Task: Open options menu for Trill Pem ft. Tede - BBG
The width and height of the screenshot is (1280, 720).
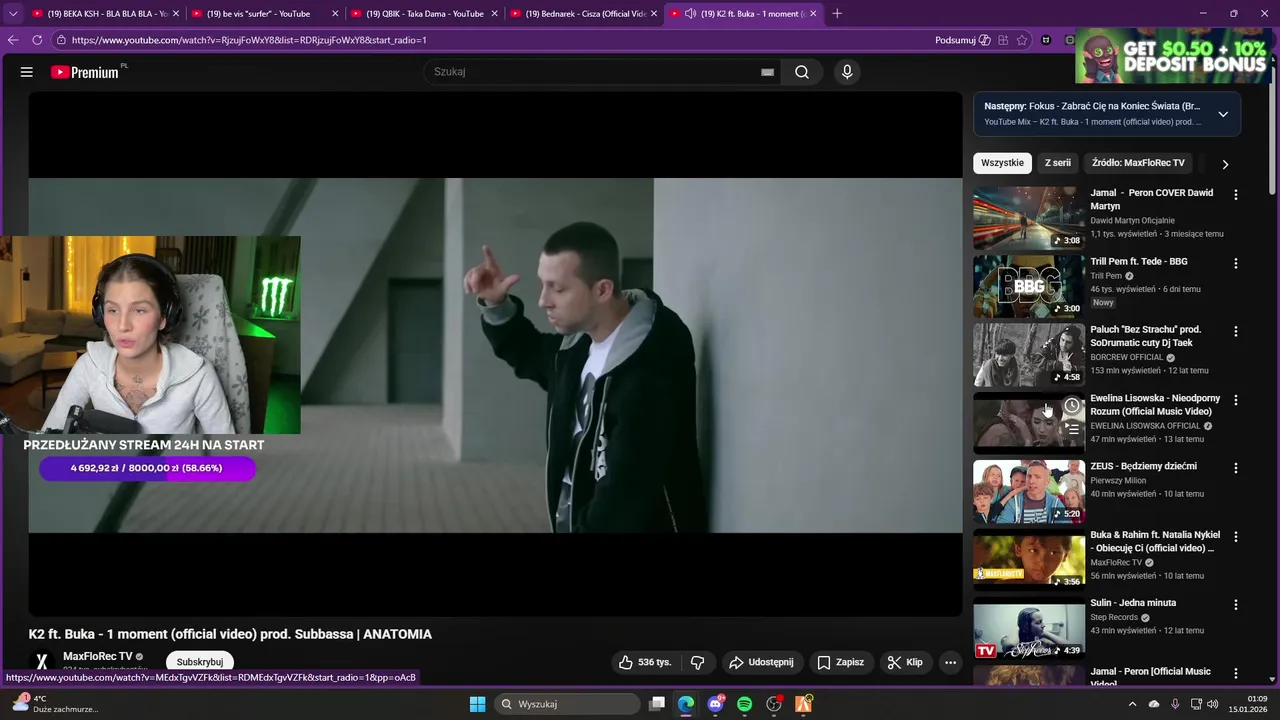Action: (1236, 263)
